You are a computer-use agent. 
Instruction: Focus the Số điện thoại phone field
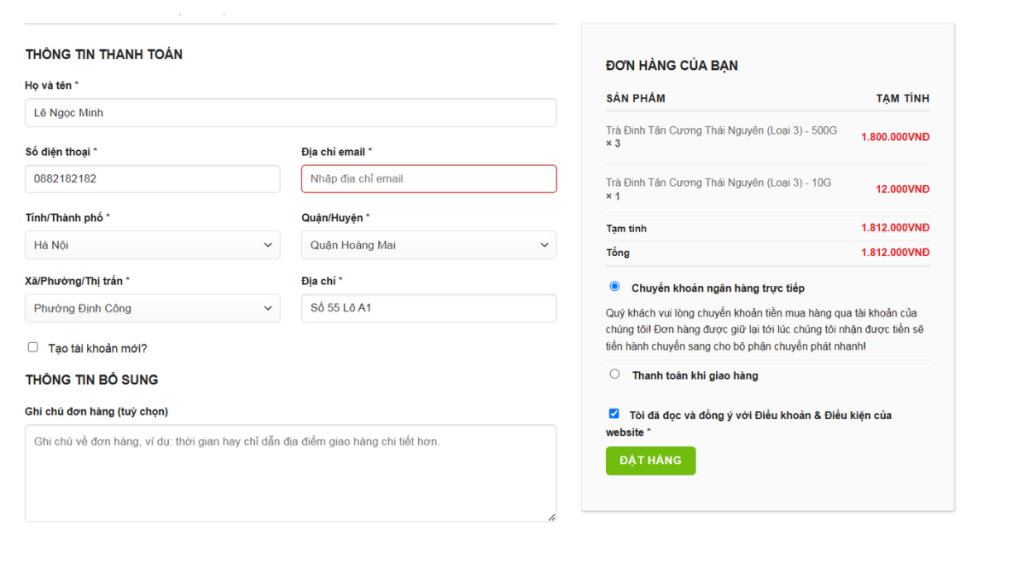[153, 179]
